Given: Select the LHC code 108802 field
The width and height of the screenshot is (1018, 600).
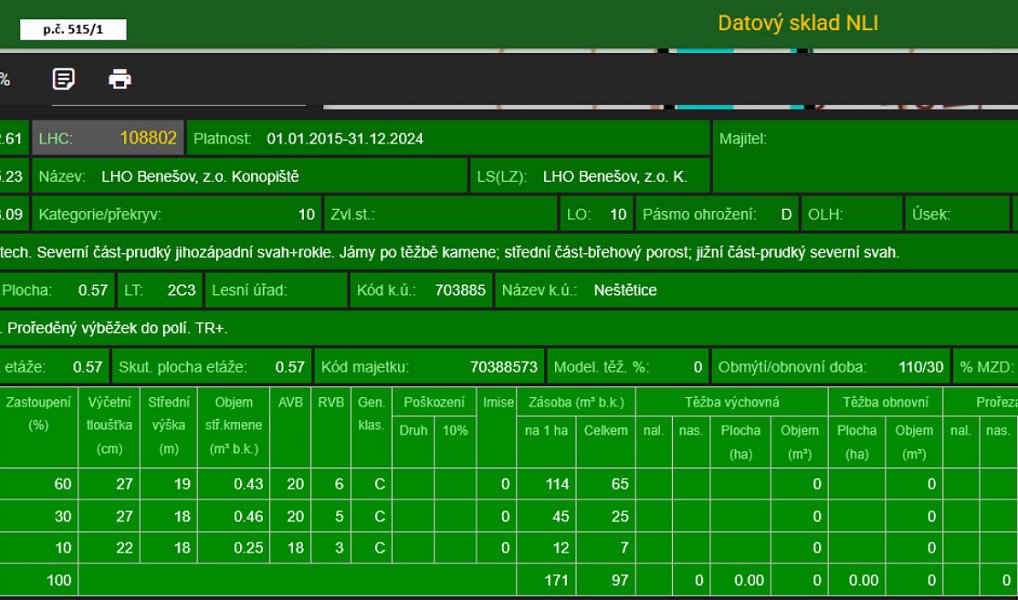Looking at the screenshot, I should [108, 138].
